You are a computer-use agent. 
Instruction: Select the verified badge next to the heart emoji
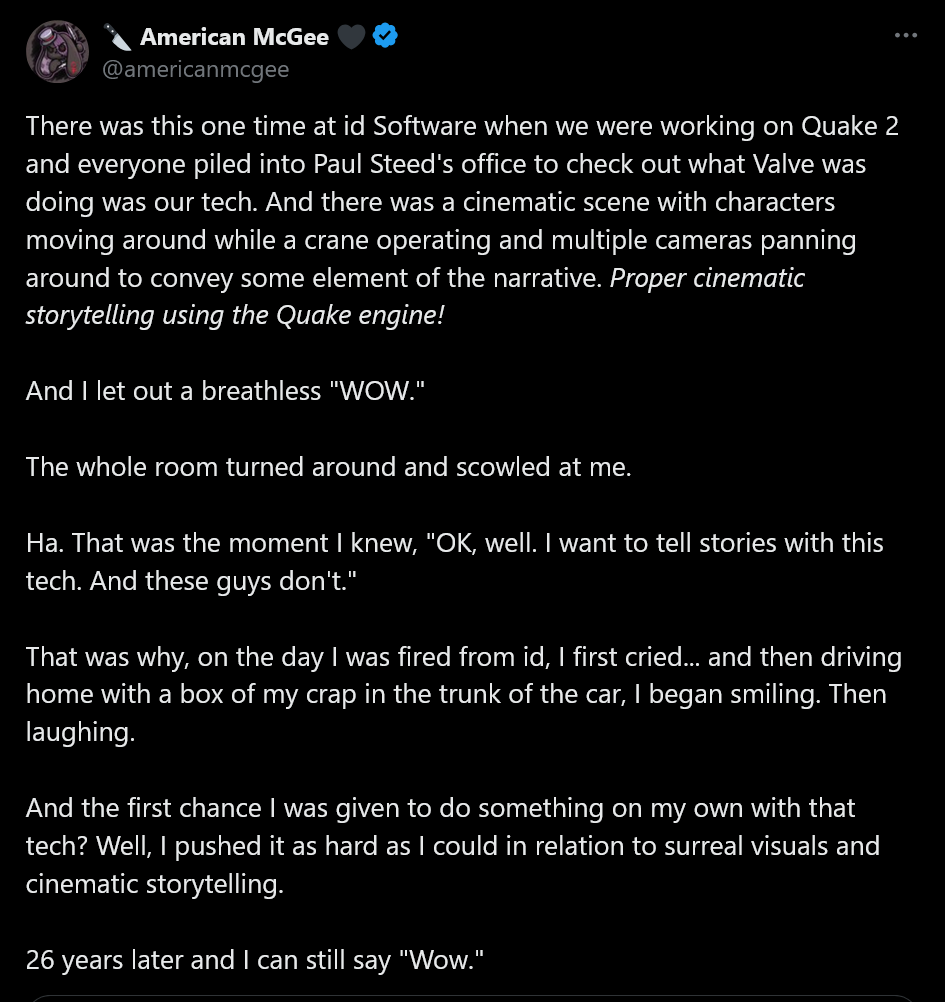[x=384, y=34]
